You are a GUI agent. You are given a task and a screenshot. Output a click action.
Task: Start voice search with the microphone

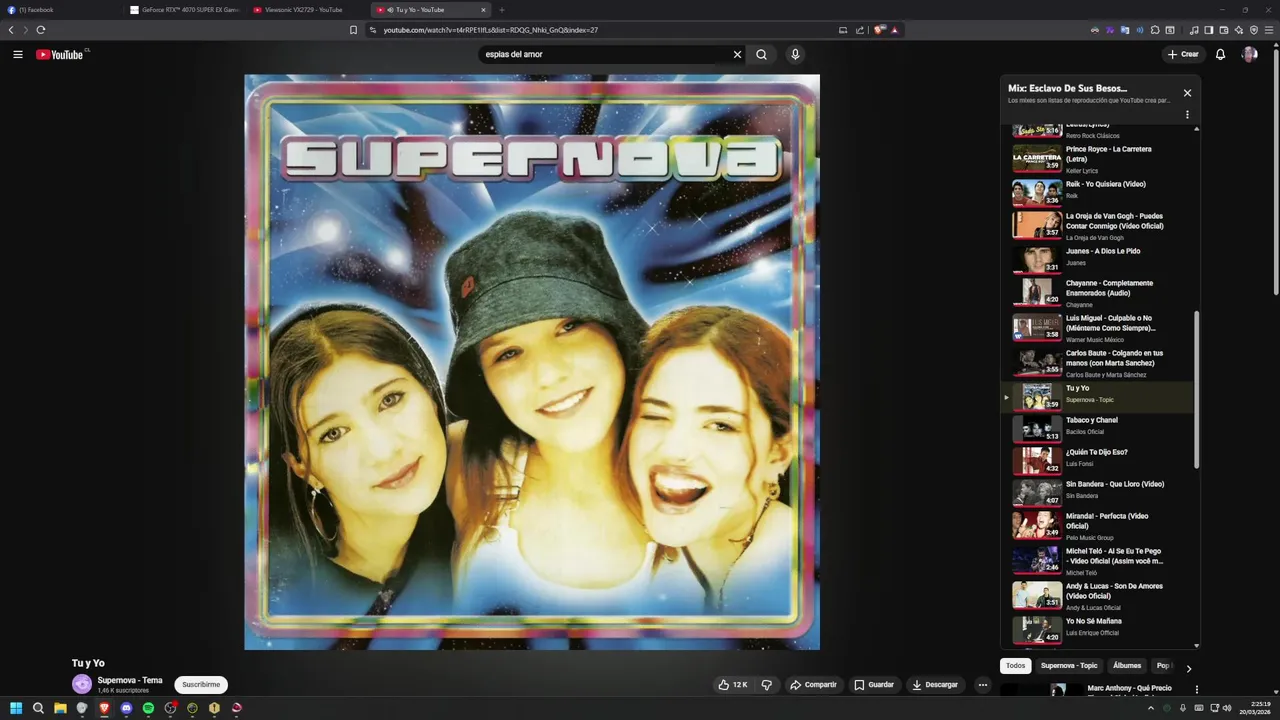tap(795, 54)
